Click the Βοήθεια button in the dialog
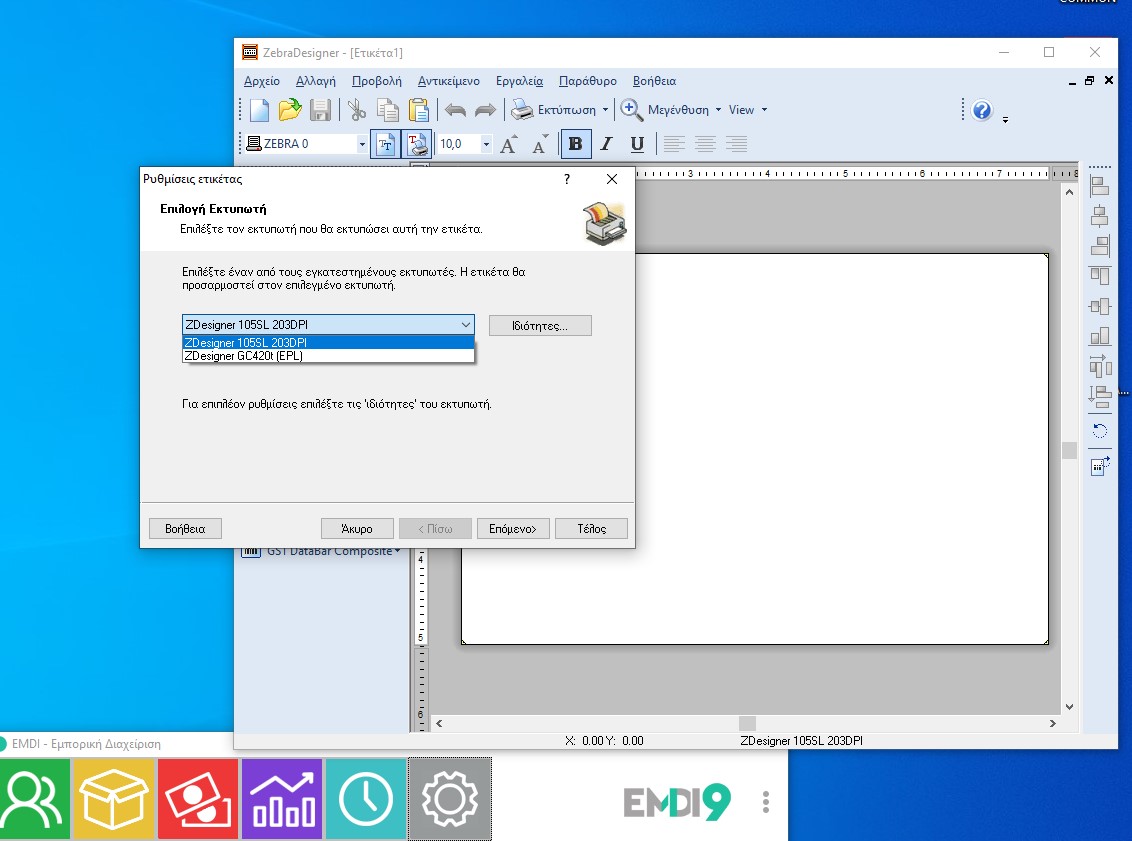The height and width of the screenshot is (841, 1132). click(x=185, y=528)
